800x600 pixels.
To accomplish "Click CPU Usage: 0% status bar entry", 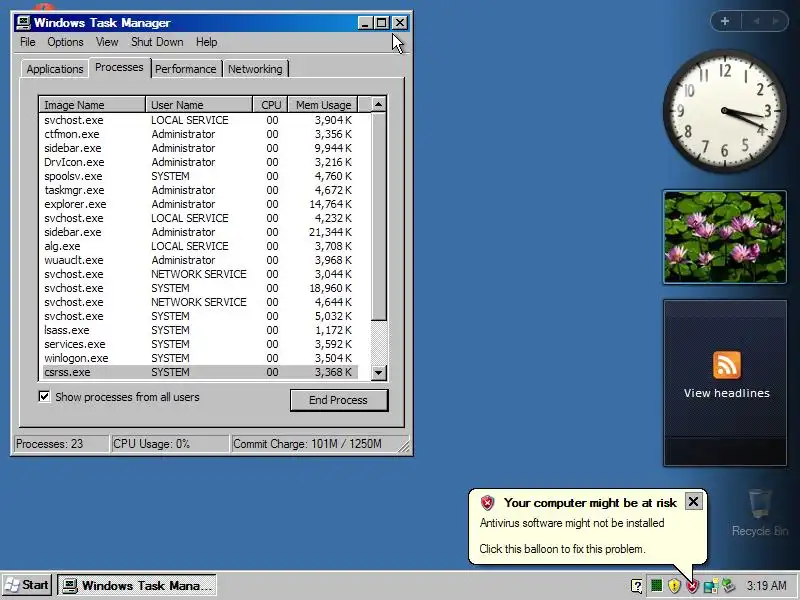I will (x=169, y=443).
